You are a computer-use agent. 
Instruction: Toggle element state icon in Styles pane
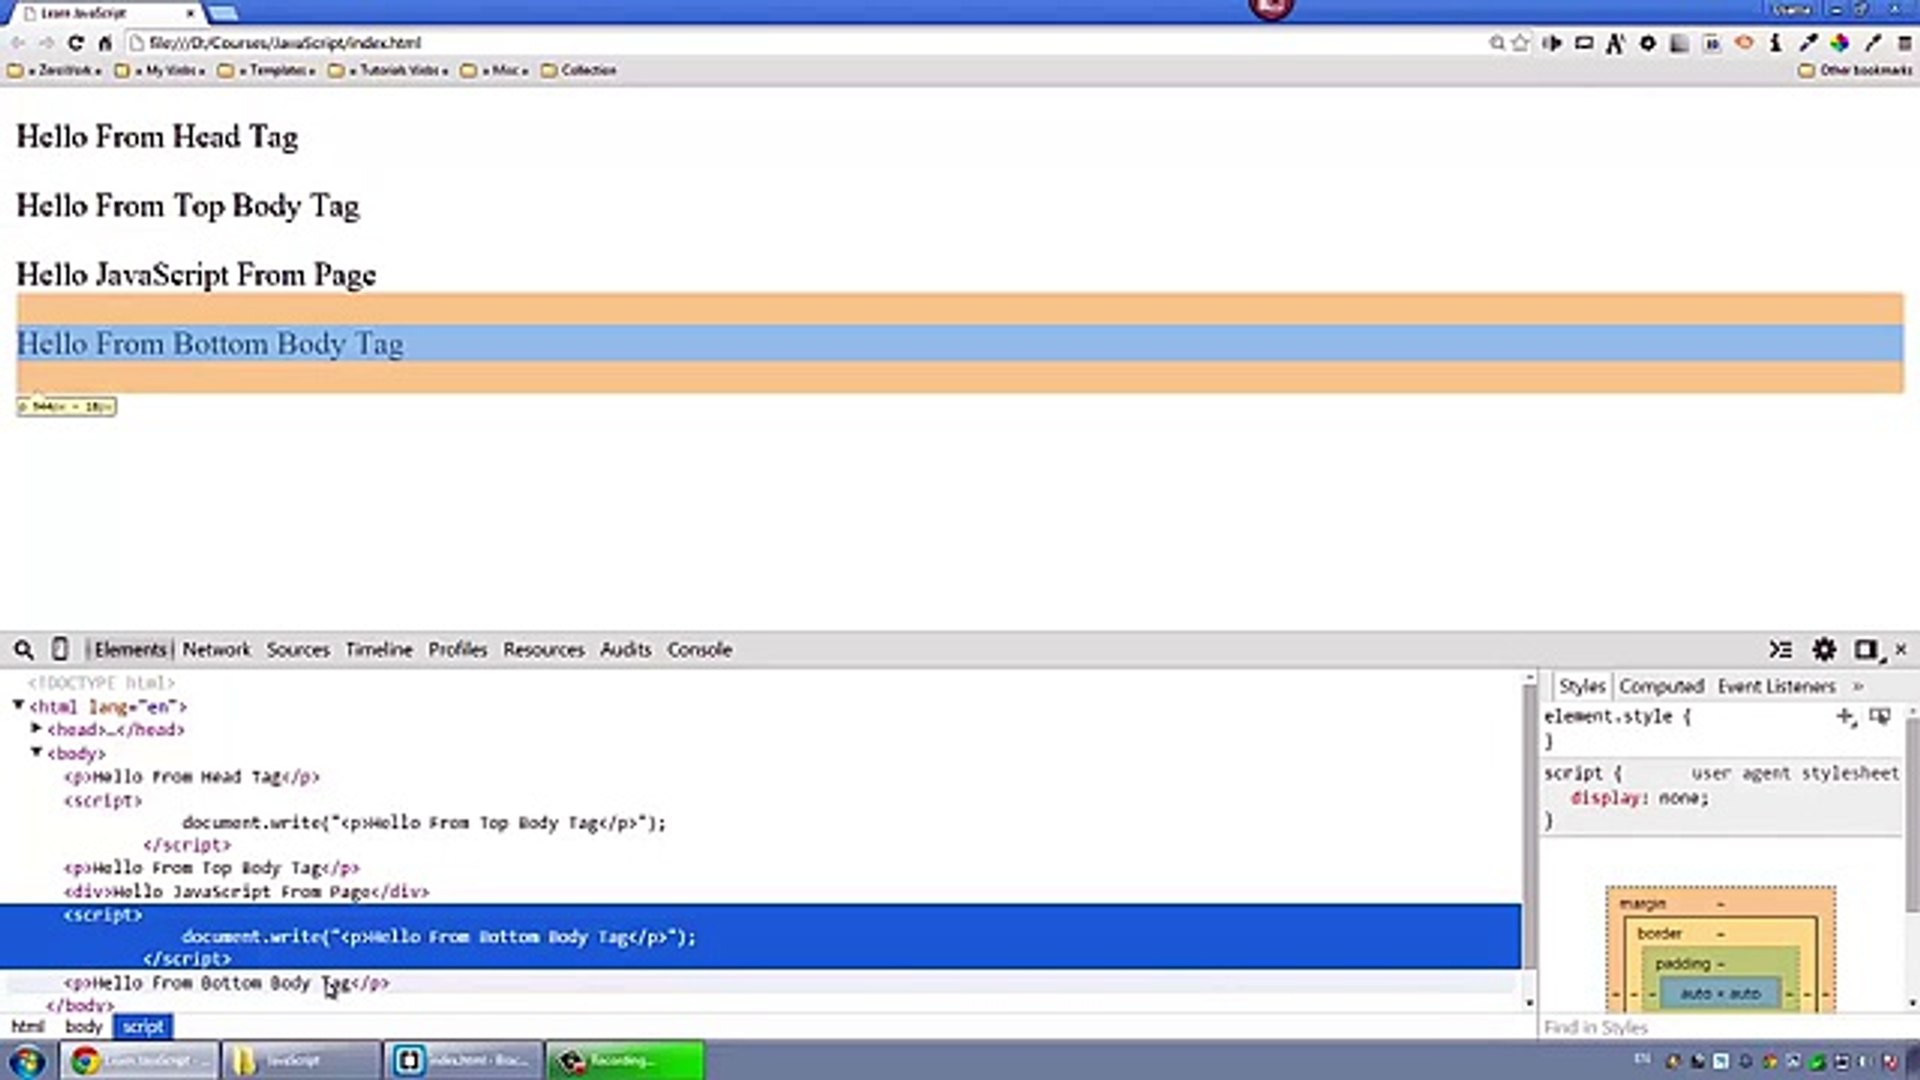coord(1880,716)
